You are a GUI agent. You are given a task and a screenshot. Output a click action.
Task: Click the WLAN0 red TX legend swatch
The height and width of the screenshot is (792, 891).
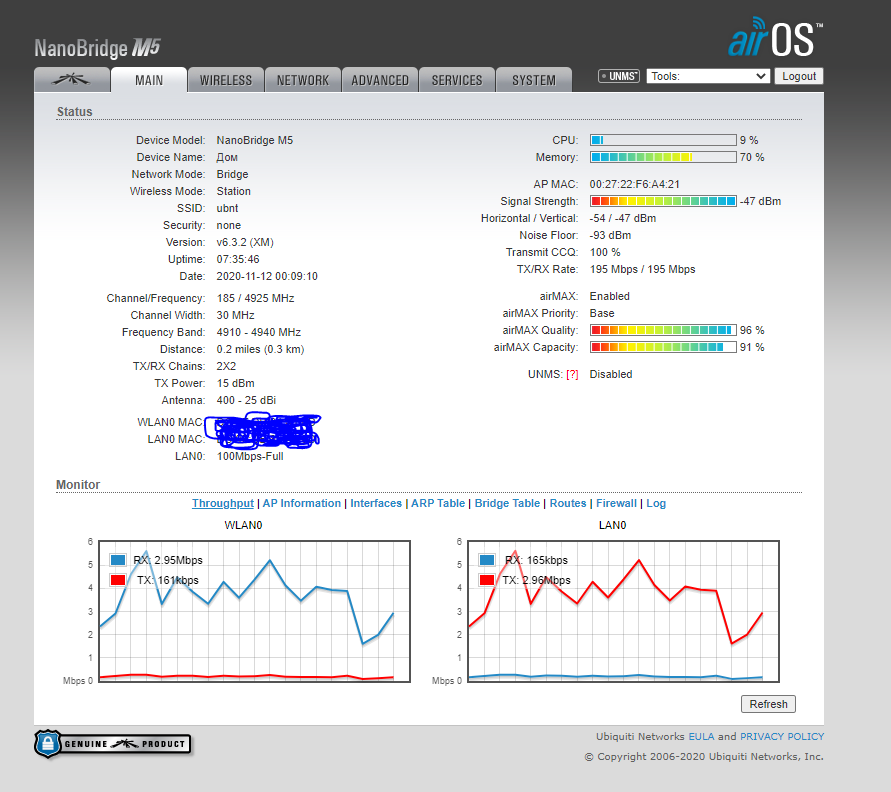click(118, 580)
